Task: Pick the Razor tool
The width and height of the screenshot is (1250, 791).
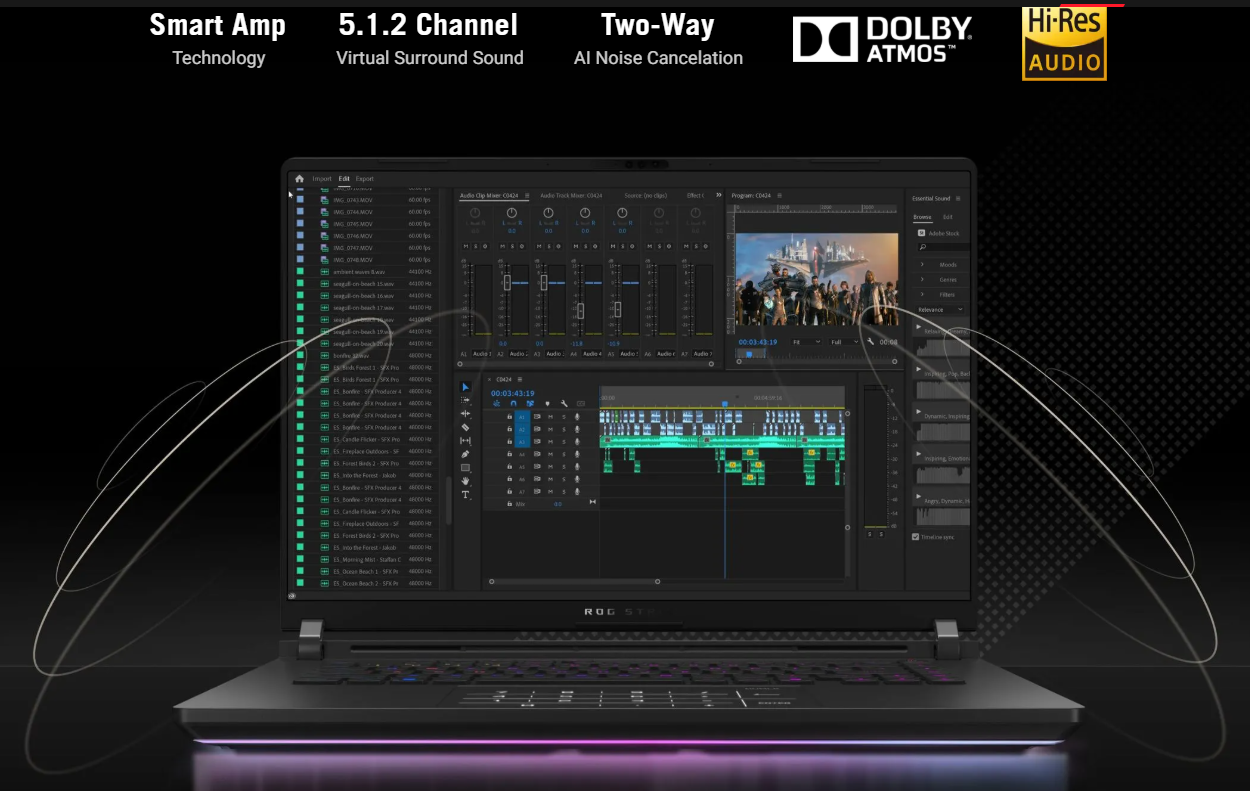Action: [x=465, y=427]
